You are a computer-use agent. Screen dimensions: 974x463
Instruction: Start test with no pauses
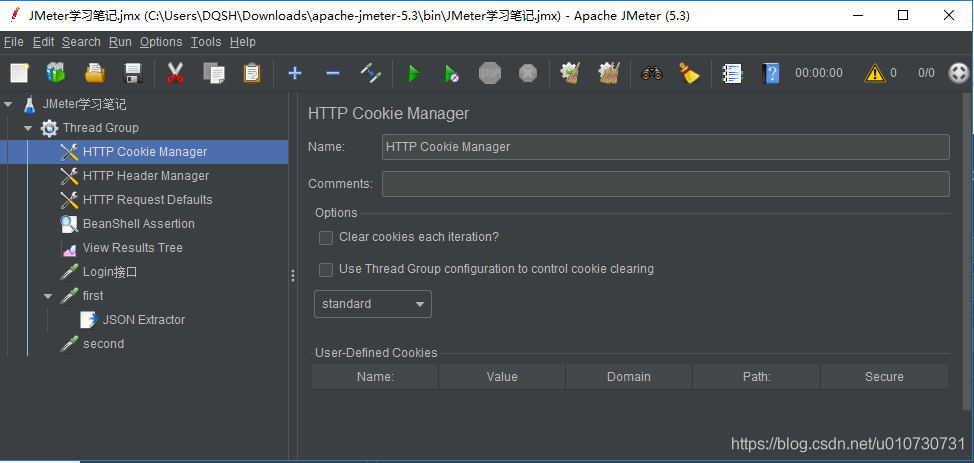click(452, 74)
